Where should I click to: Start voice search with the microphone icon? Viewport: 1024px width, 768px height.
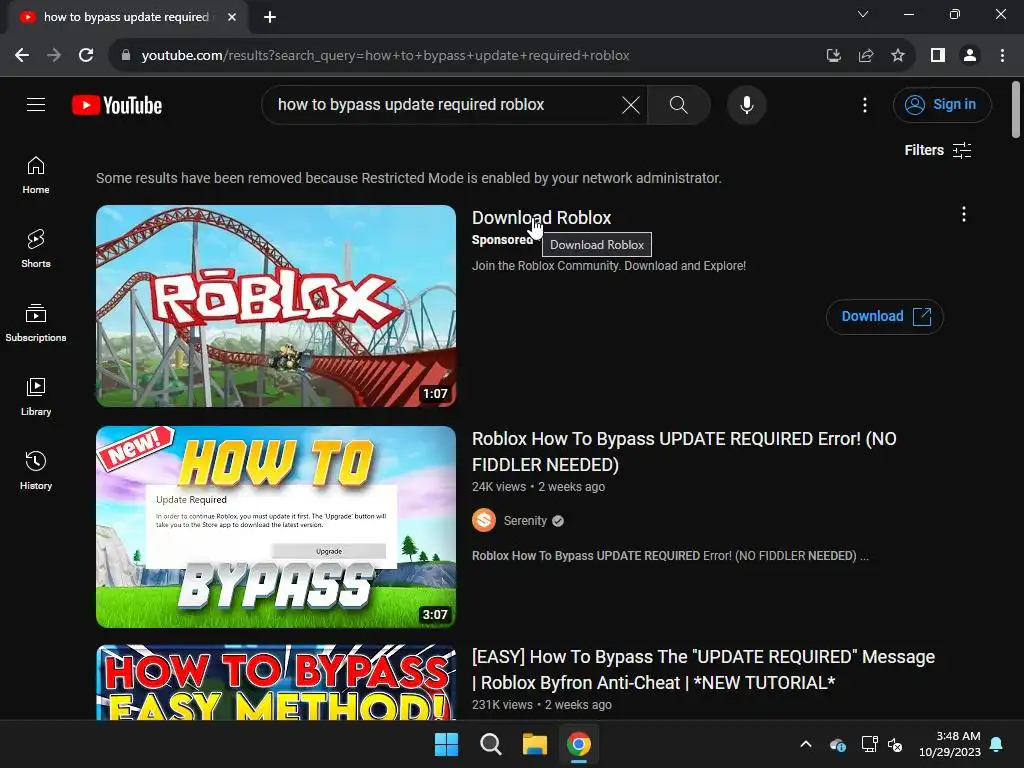click(x=746, y=104)
